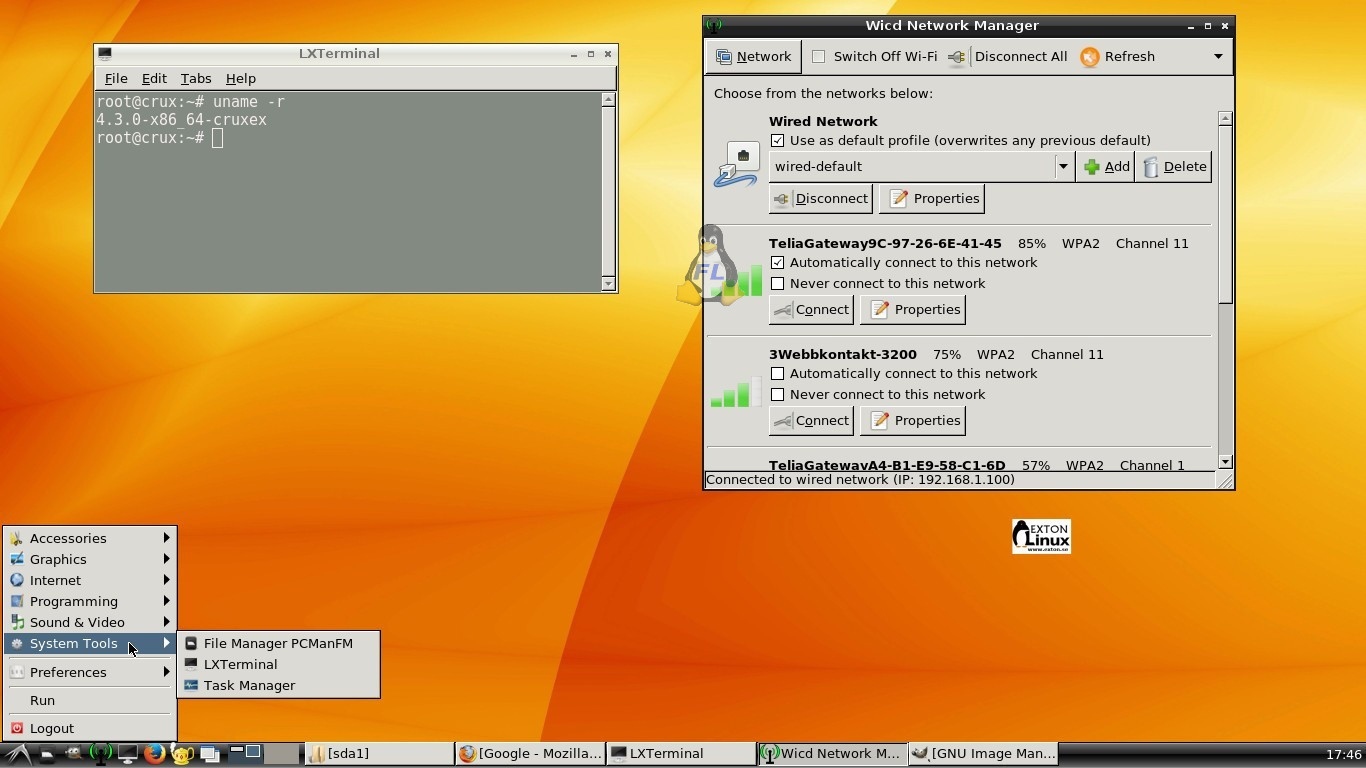The height and width of the screenshot is (768, 1366).
Task: Click the Wicd network list scrollbar up arrow
Action: [1225, 118]
